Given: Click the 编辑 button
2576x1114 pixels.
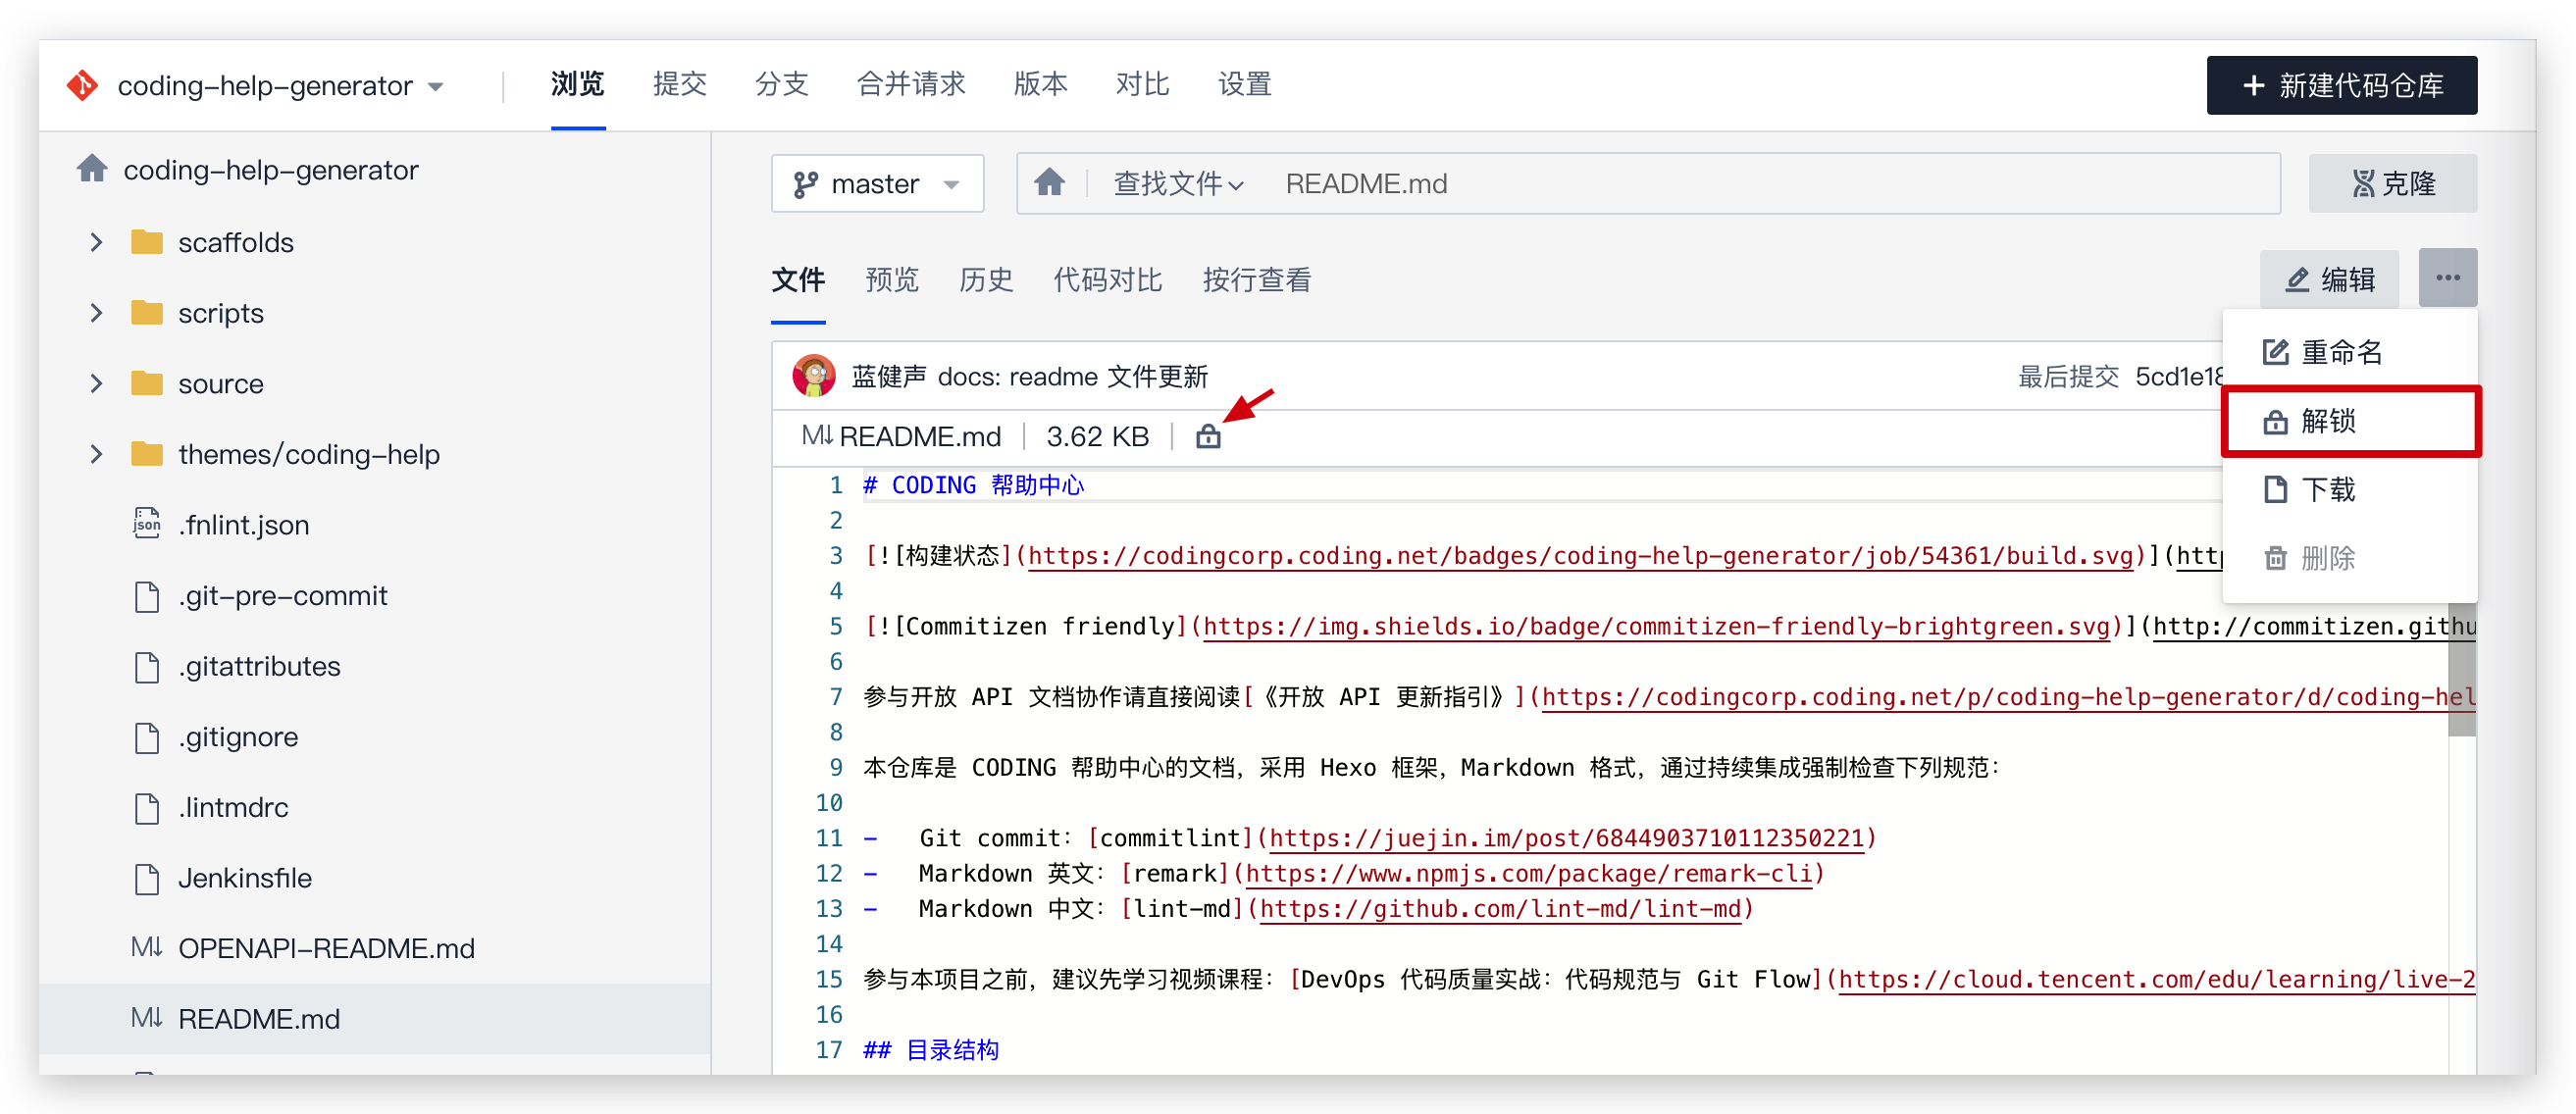Looking at the screenshot, I should pos(2329,279).
